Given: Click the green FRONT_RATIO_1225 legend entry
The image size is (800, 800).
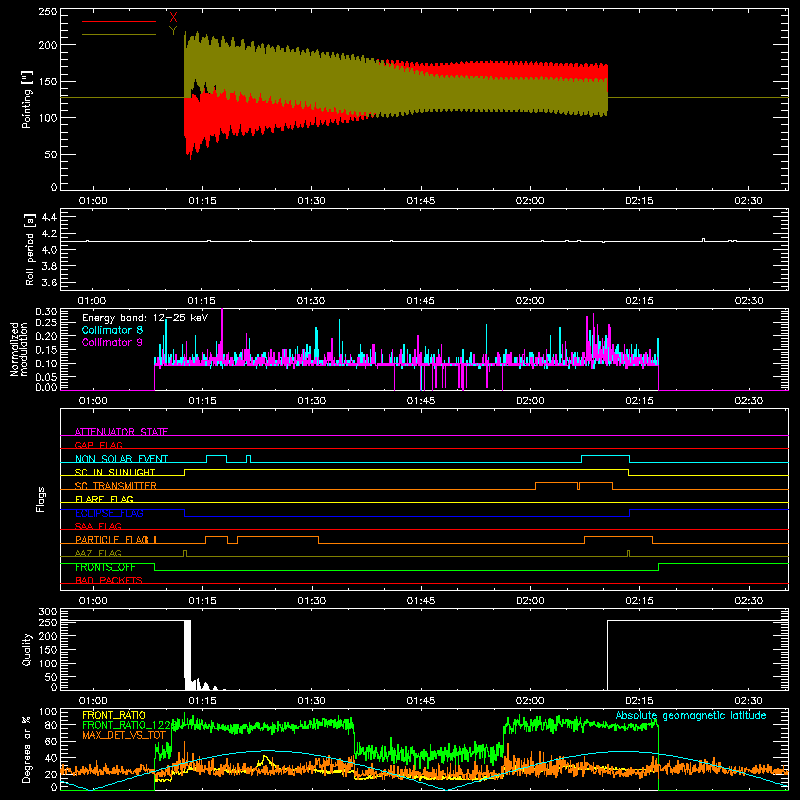Looking at the screenshot, I should click(127, 725).
